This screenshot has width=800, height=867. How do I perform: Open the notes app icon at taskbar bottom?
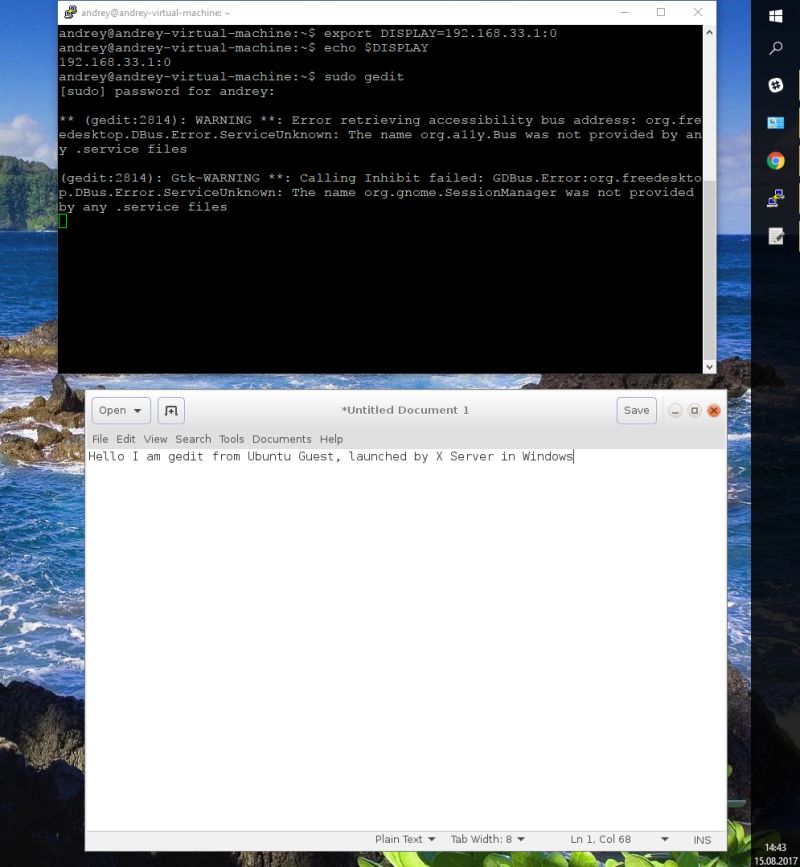(x=775, y=236)
